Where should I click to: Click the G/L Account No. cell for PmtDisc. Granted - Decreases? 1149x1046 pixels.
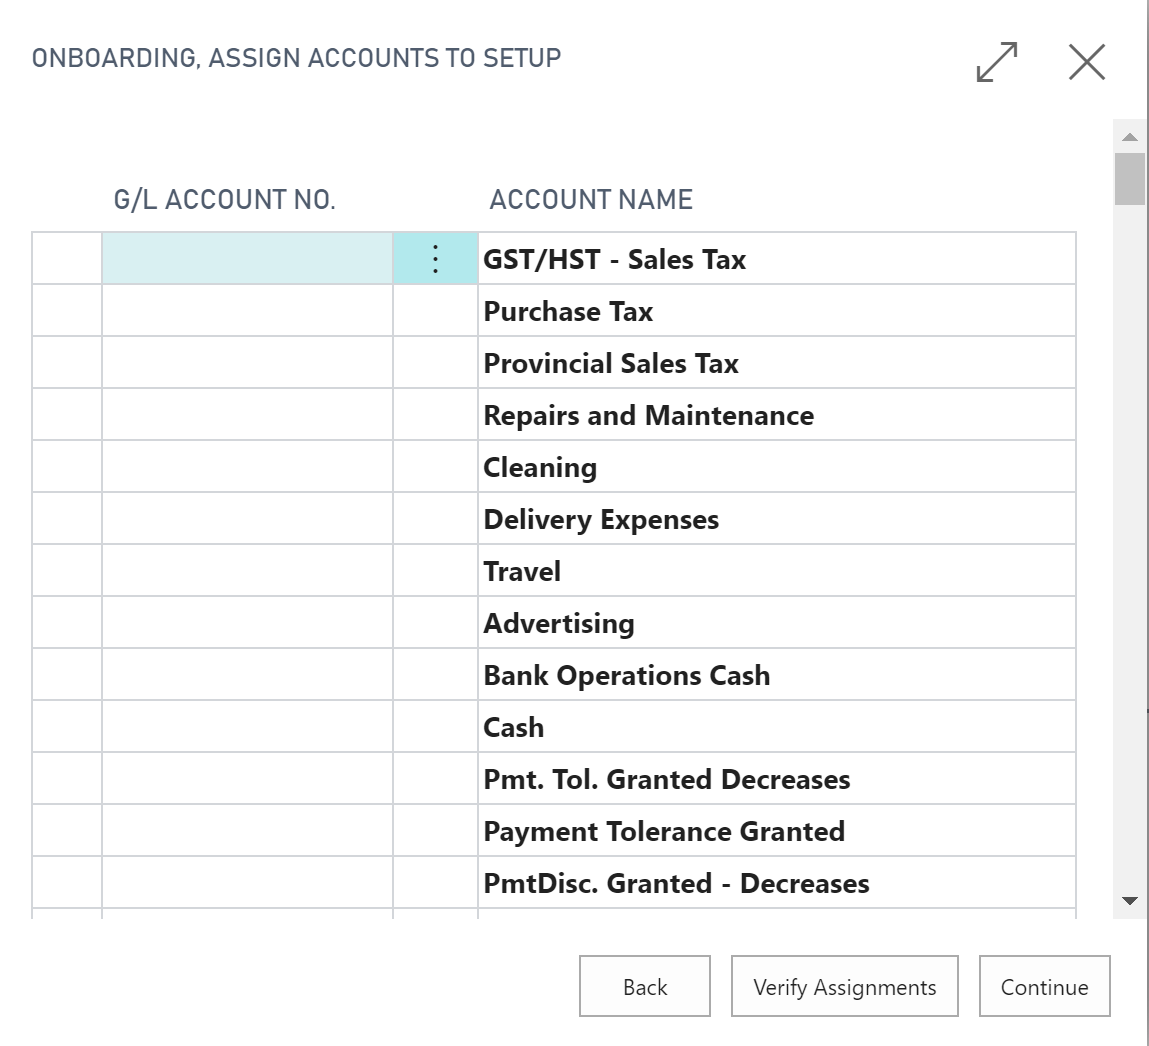tap(248, 883)
